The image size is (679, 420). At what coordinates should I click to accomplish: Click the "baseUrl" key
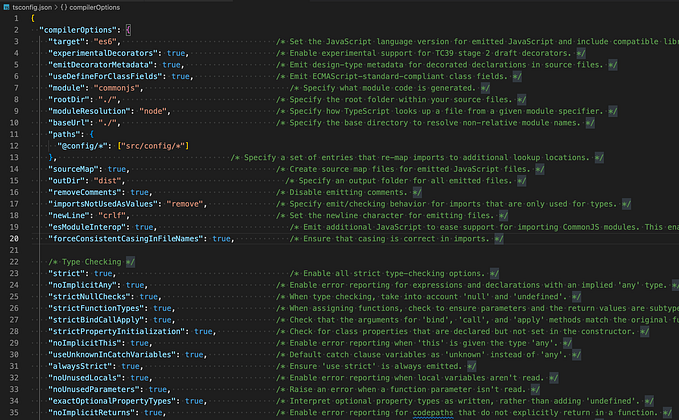click(69, 123)
